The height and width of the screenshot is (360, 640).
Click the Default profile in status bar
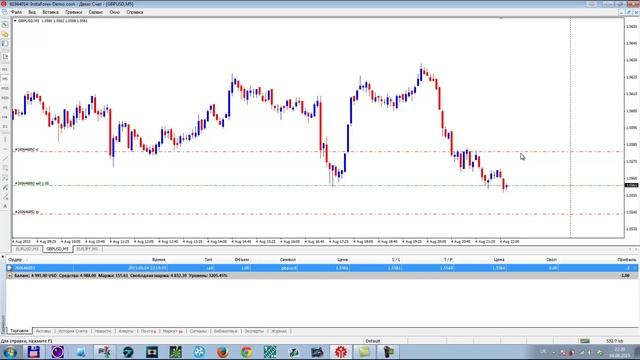click(373, 341)
